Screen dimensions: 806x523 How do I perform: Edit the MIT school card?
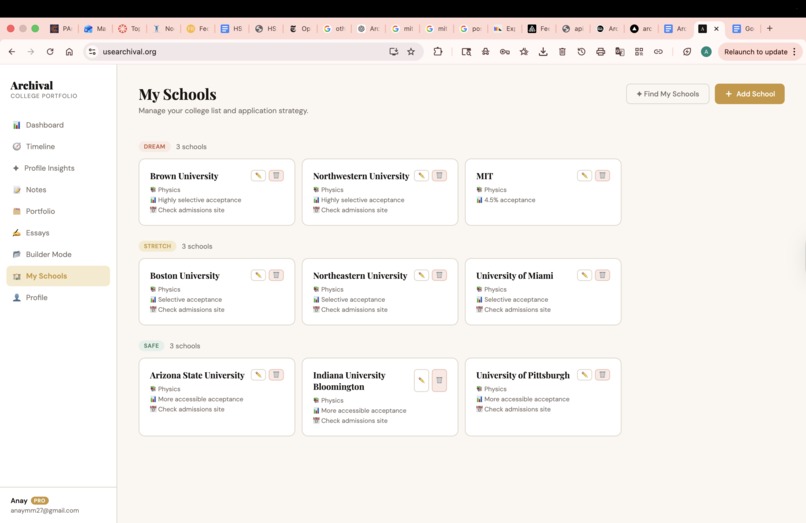tap(584, 176)
